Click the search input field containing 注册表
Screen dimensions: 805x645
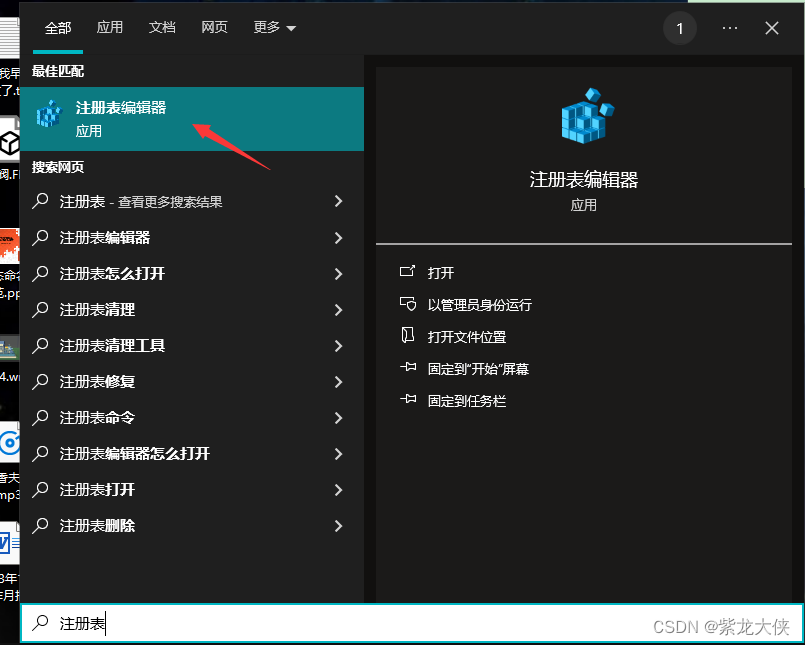pos(412,623)
